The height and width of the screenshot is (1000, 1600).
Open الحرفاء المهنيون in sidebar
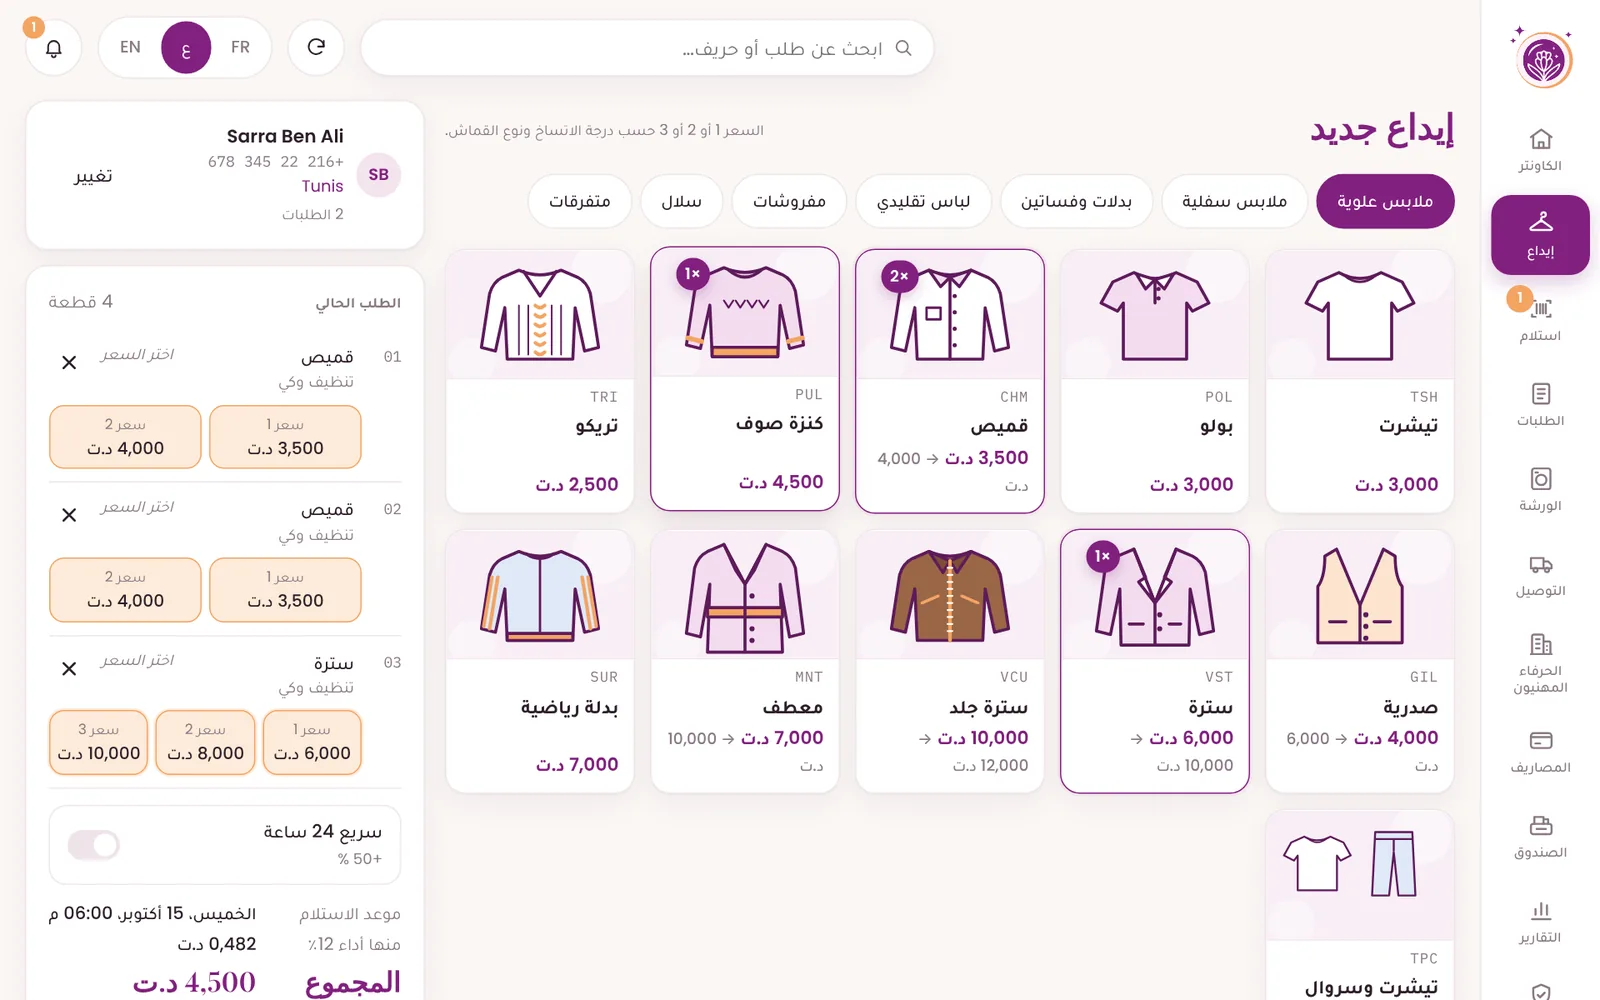coord(1540,662)
